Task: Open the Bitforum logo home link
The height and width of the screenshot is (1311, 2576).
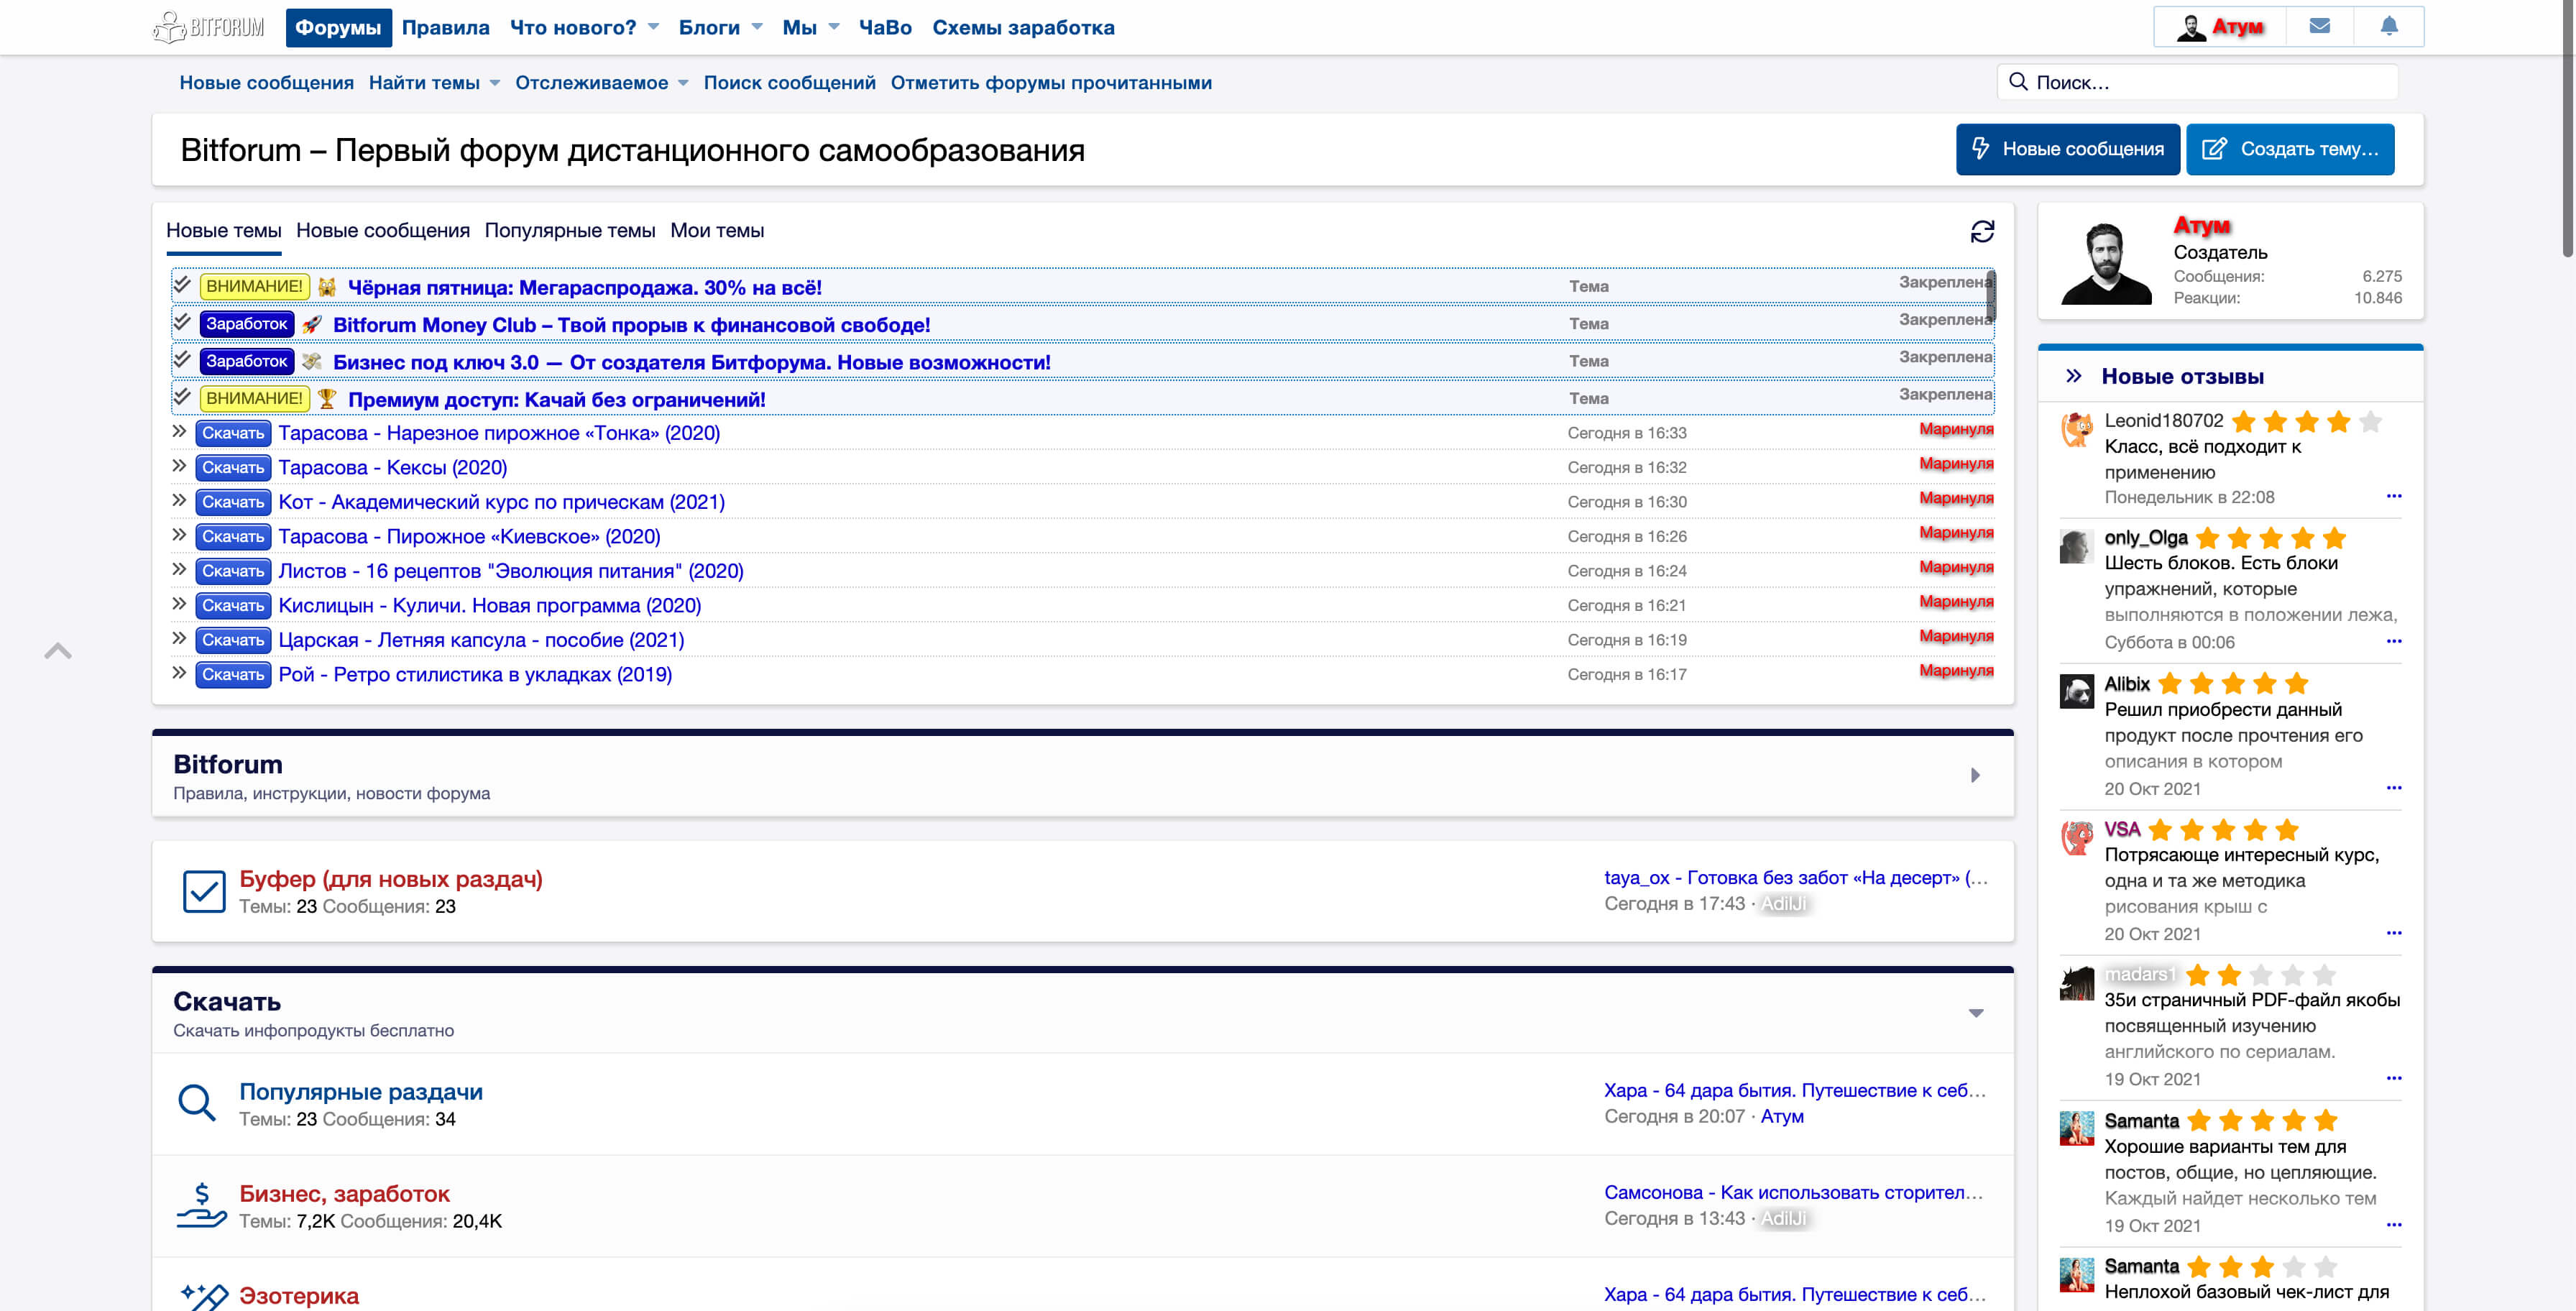Action: 209,27
